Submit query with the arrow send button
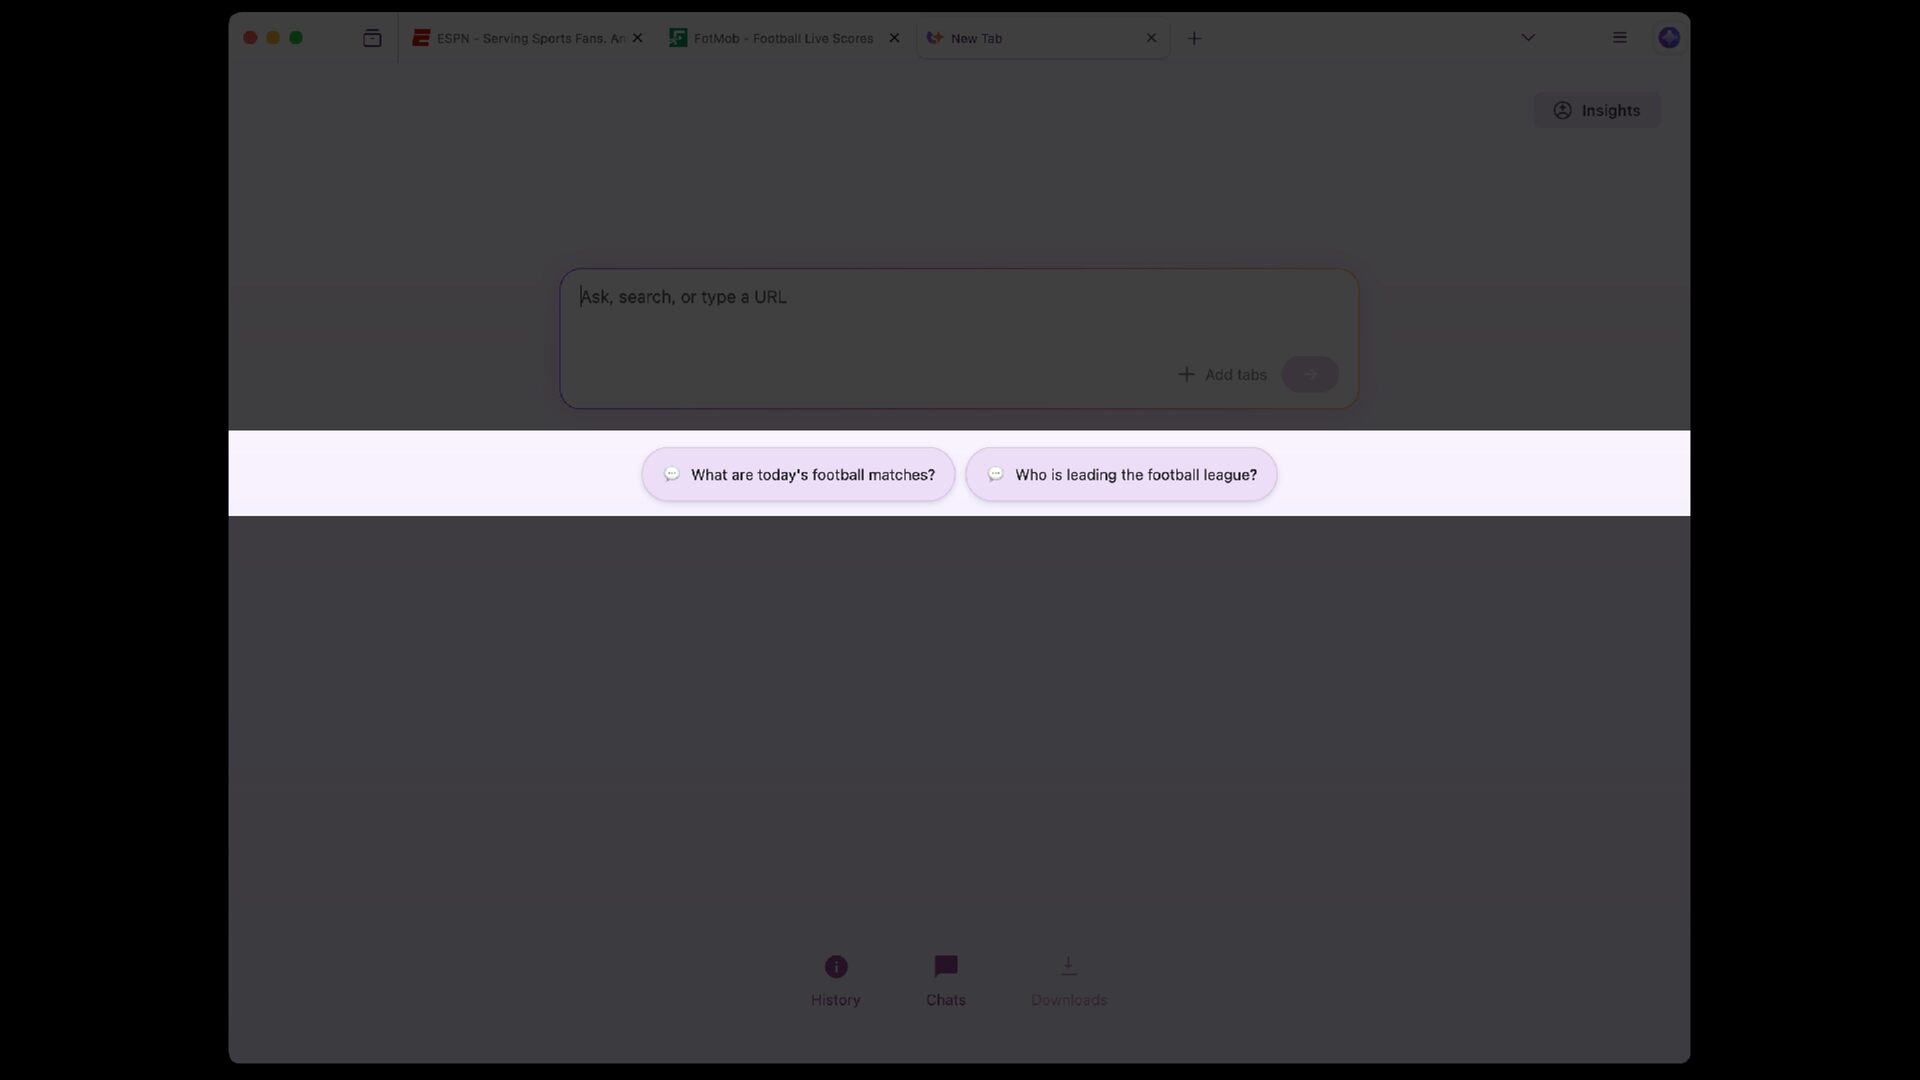 [1310, 374]
